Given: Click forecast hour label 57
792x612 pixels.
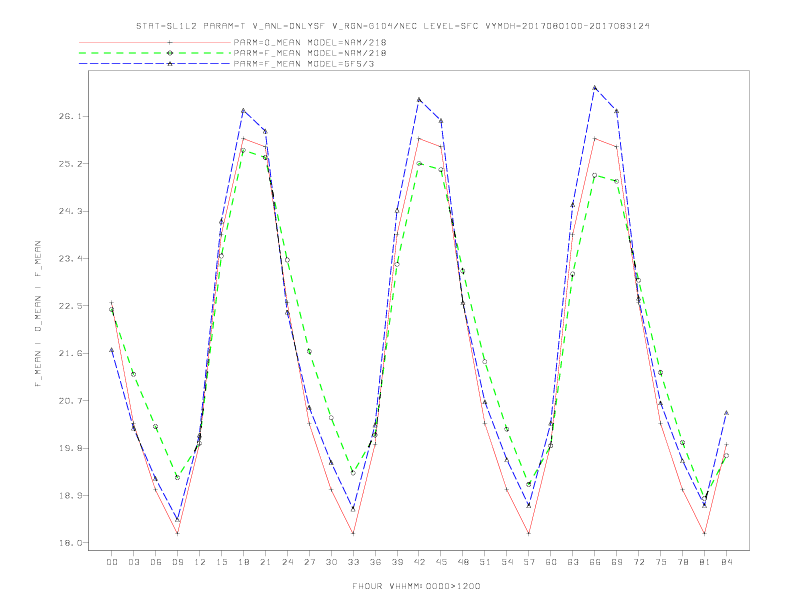Looking at the screenshot, I should [529, 562].
